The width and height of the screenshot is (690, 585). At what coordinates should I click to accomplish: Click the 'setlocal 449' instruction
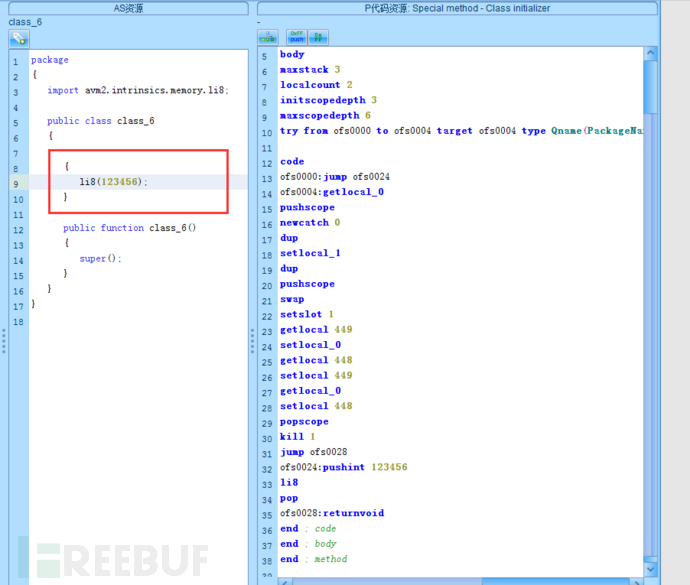316,375
